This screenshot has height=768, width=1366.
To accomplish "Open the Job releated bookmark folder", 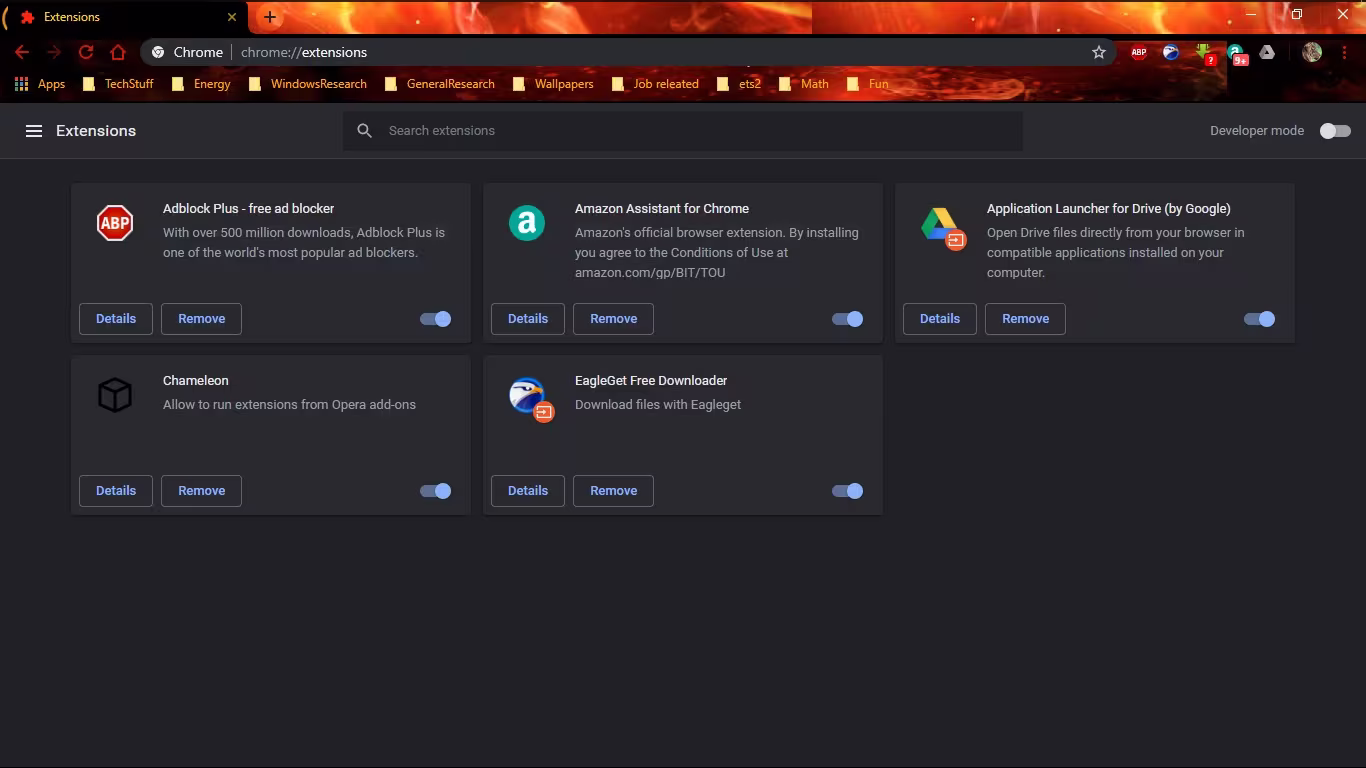I will click(x=655, y=84).
